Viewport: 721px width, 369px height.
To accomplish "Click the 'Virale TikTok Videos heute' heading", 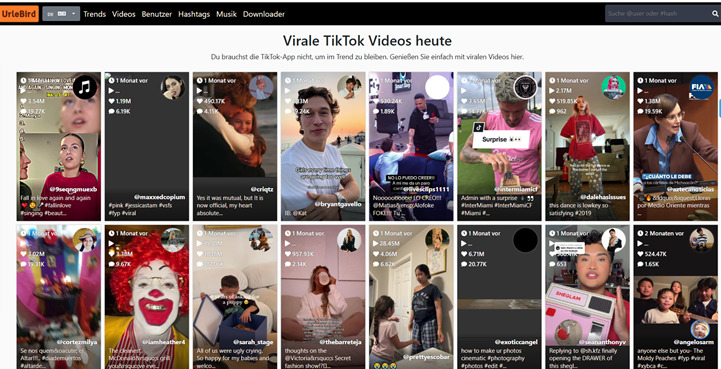I will (367, 40).
